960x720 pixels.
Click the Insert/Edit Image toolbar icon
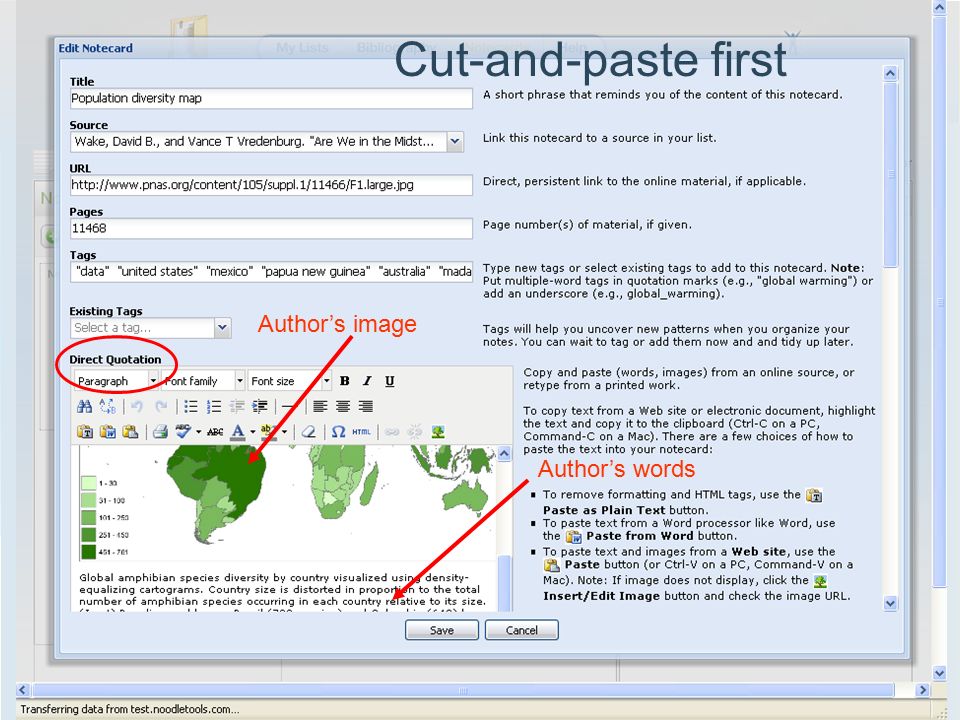click(x=438, y=432)
